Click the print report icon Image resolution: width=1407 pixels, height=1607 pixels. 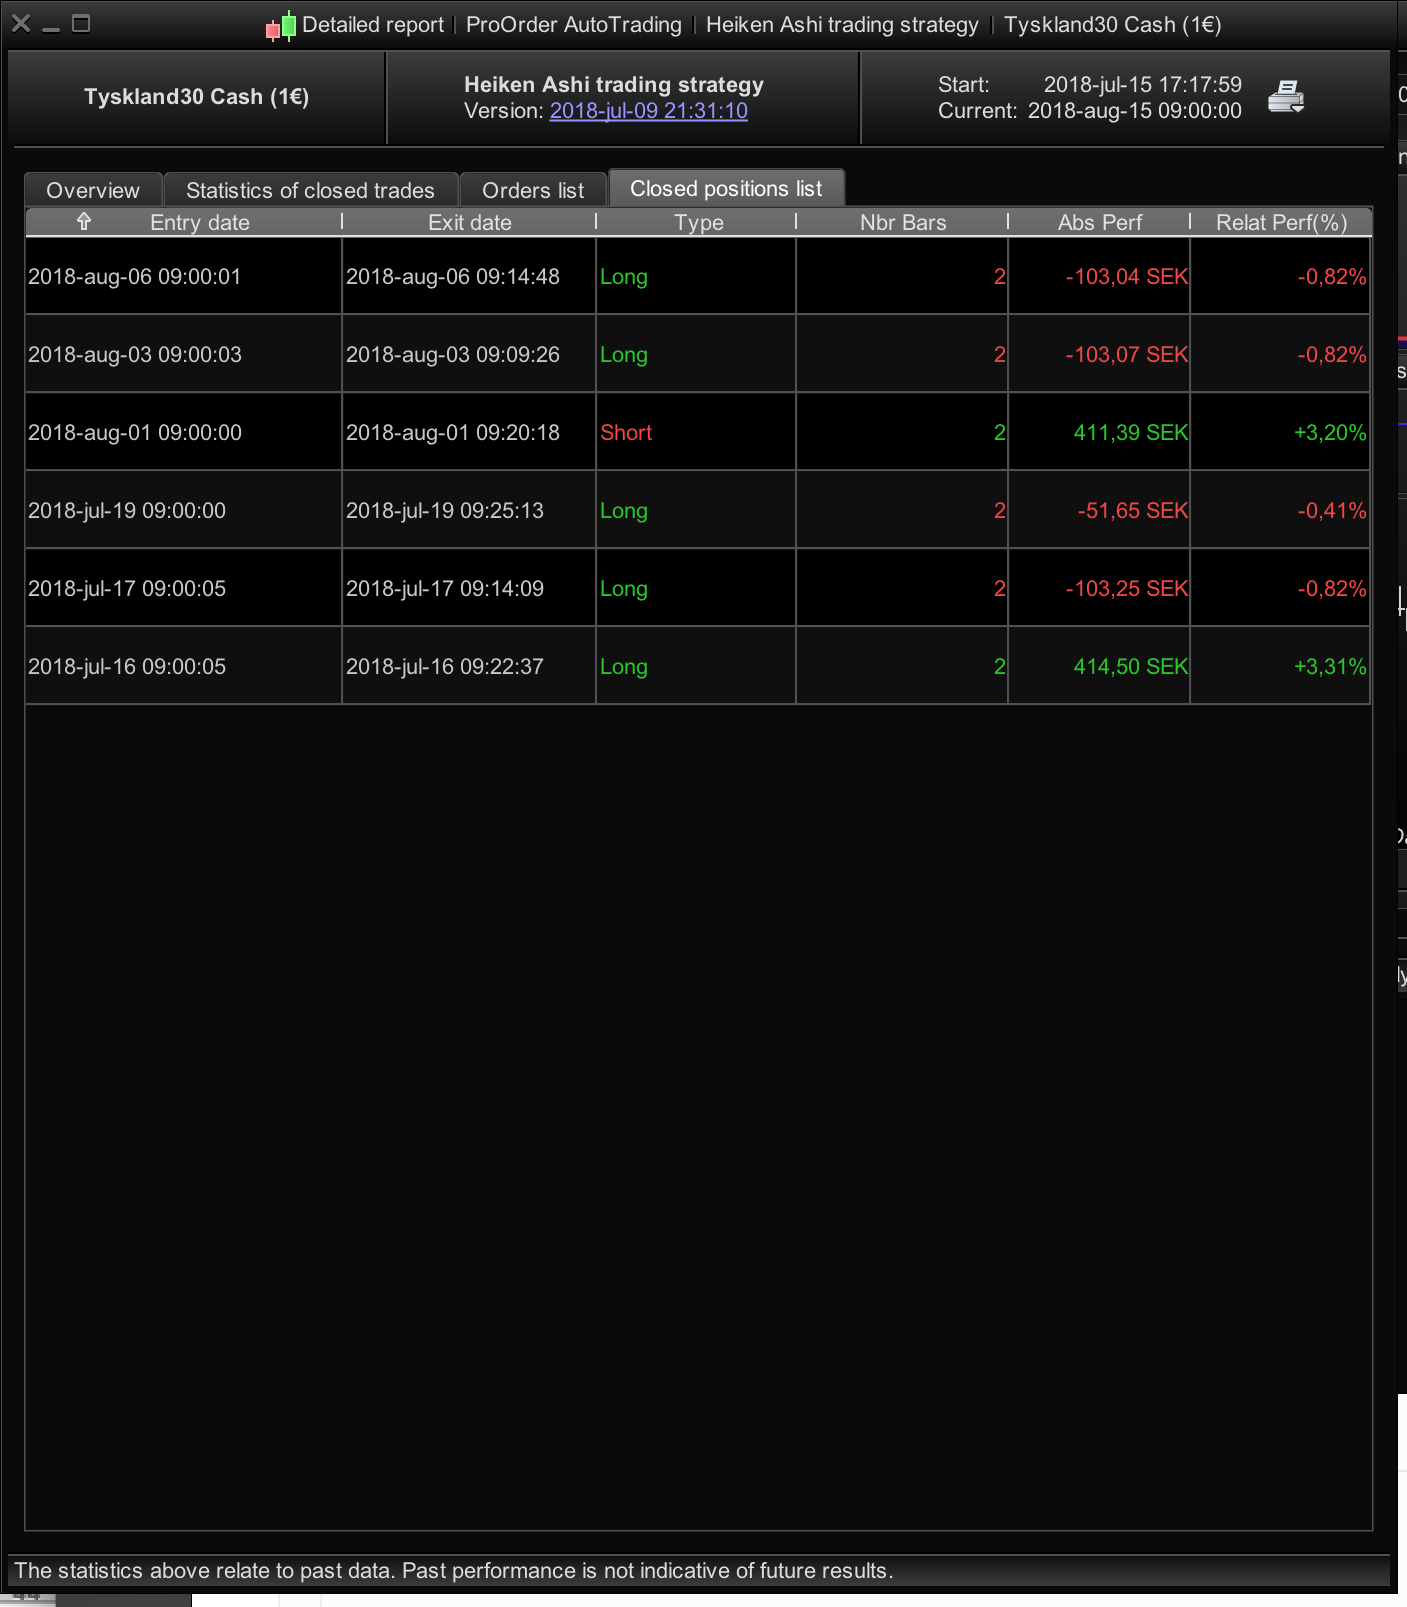pyautogui.click(x=1286, y=97)
